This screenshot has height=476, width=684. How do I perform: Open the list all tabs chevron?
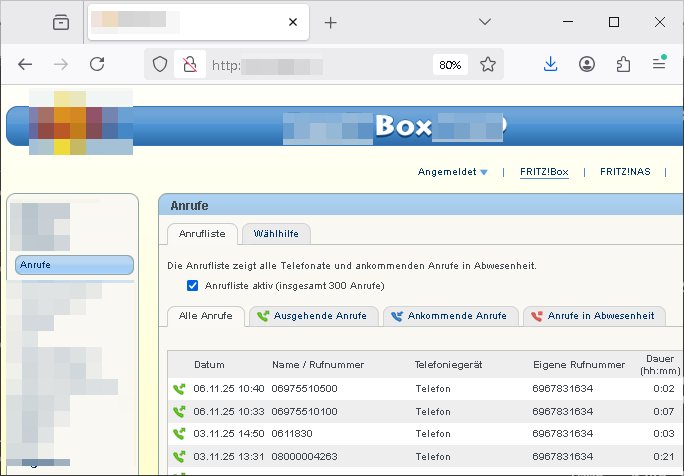pyautogui.click(x=485, y=22)
